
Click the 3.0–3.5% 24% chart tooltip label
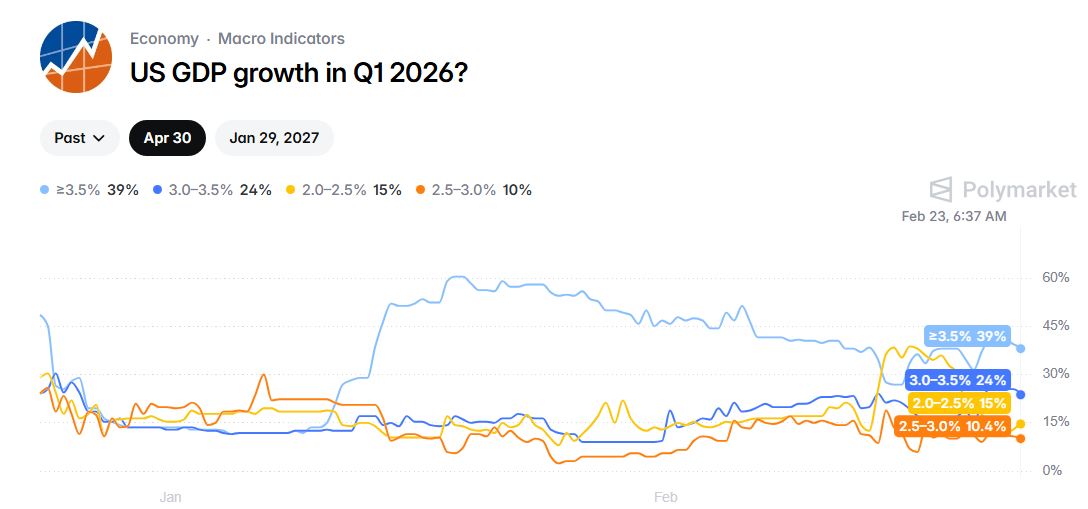click(957, 380)
